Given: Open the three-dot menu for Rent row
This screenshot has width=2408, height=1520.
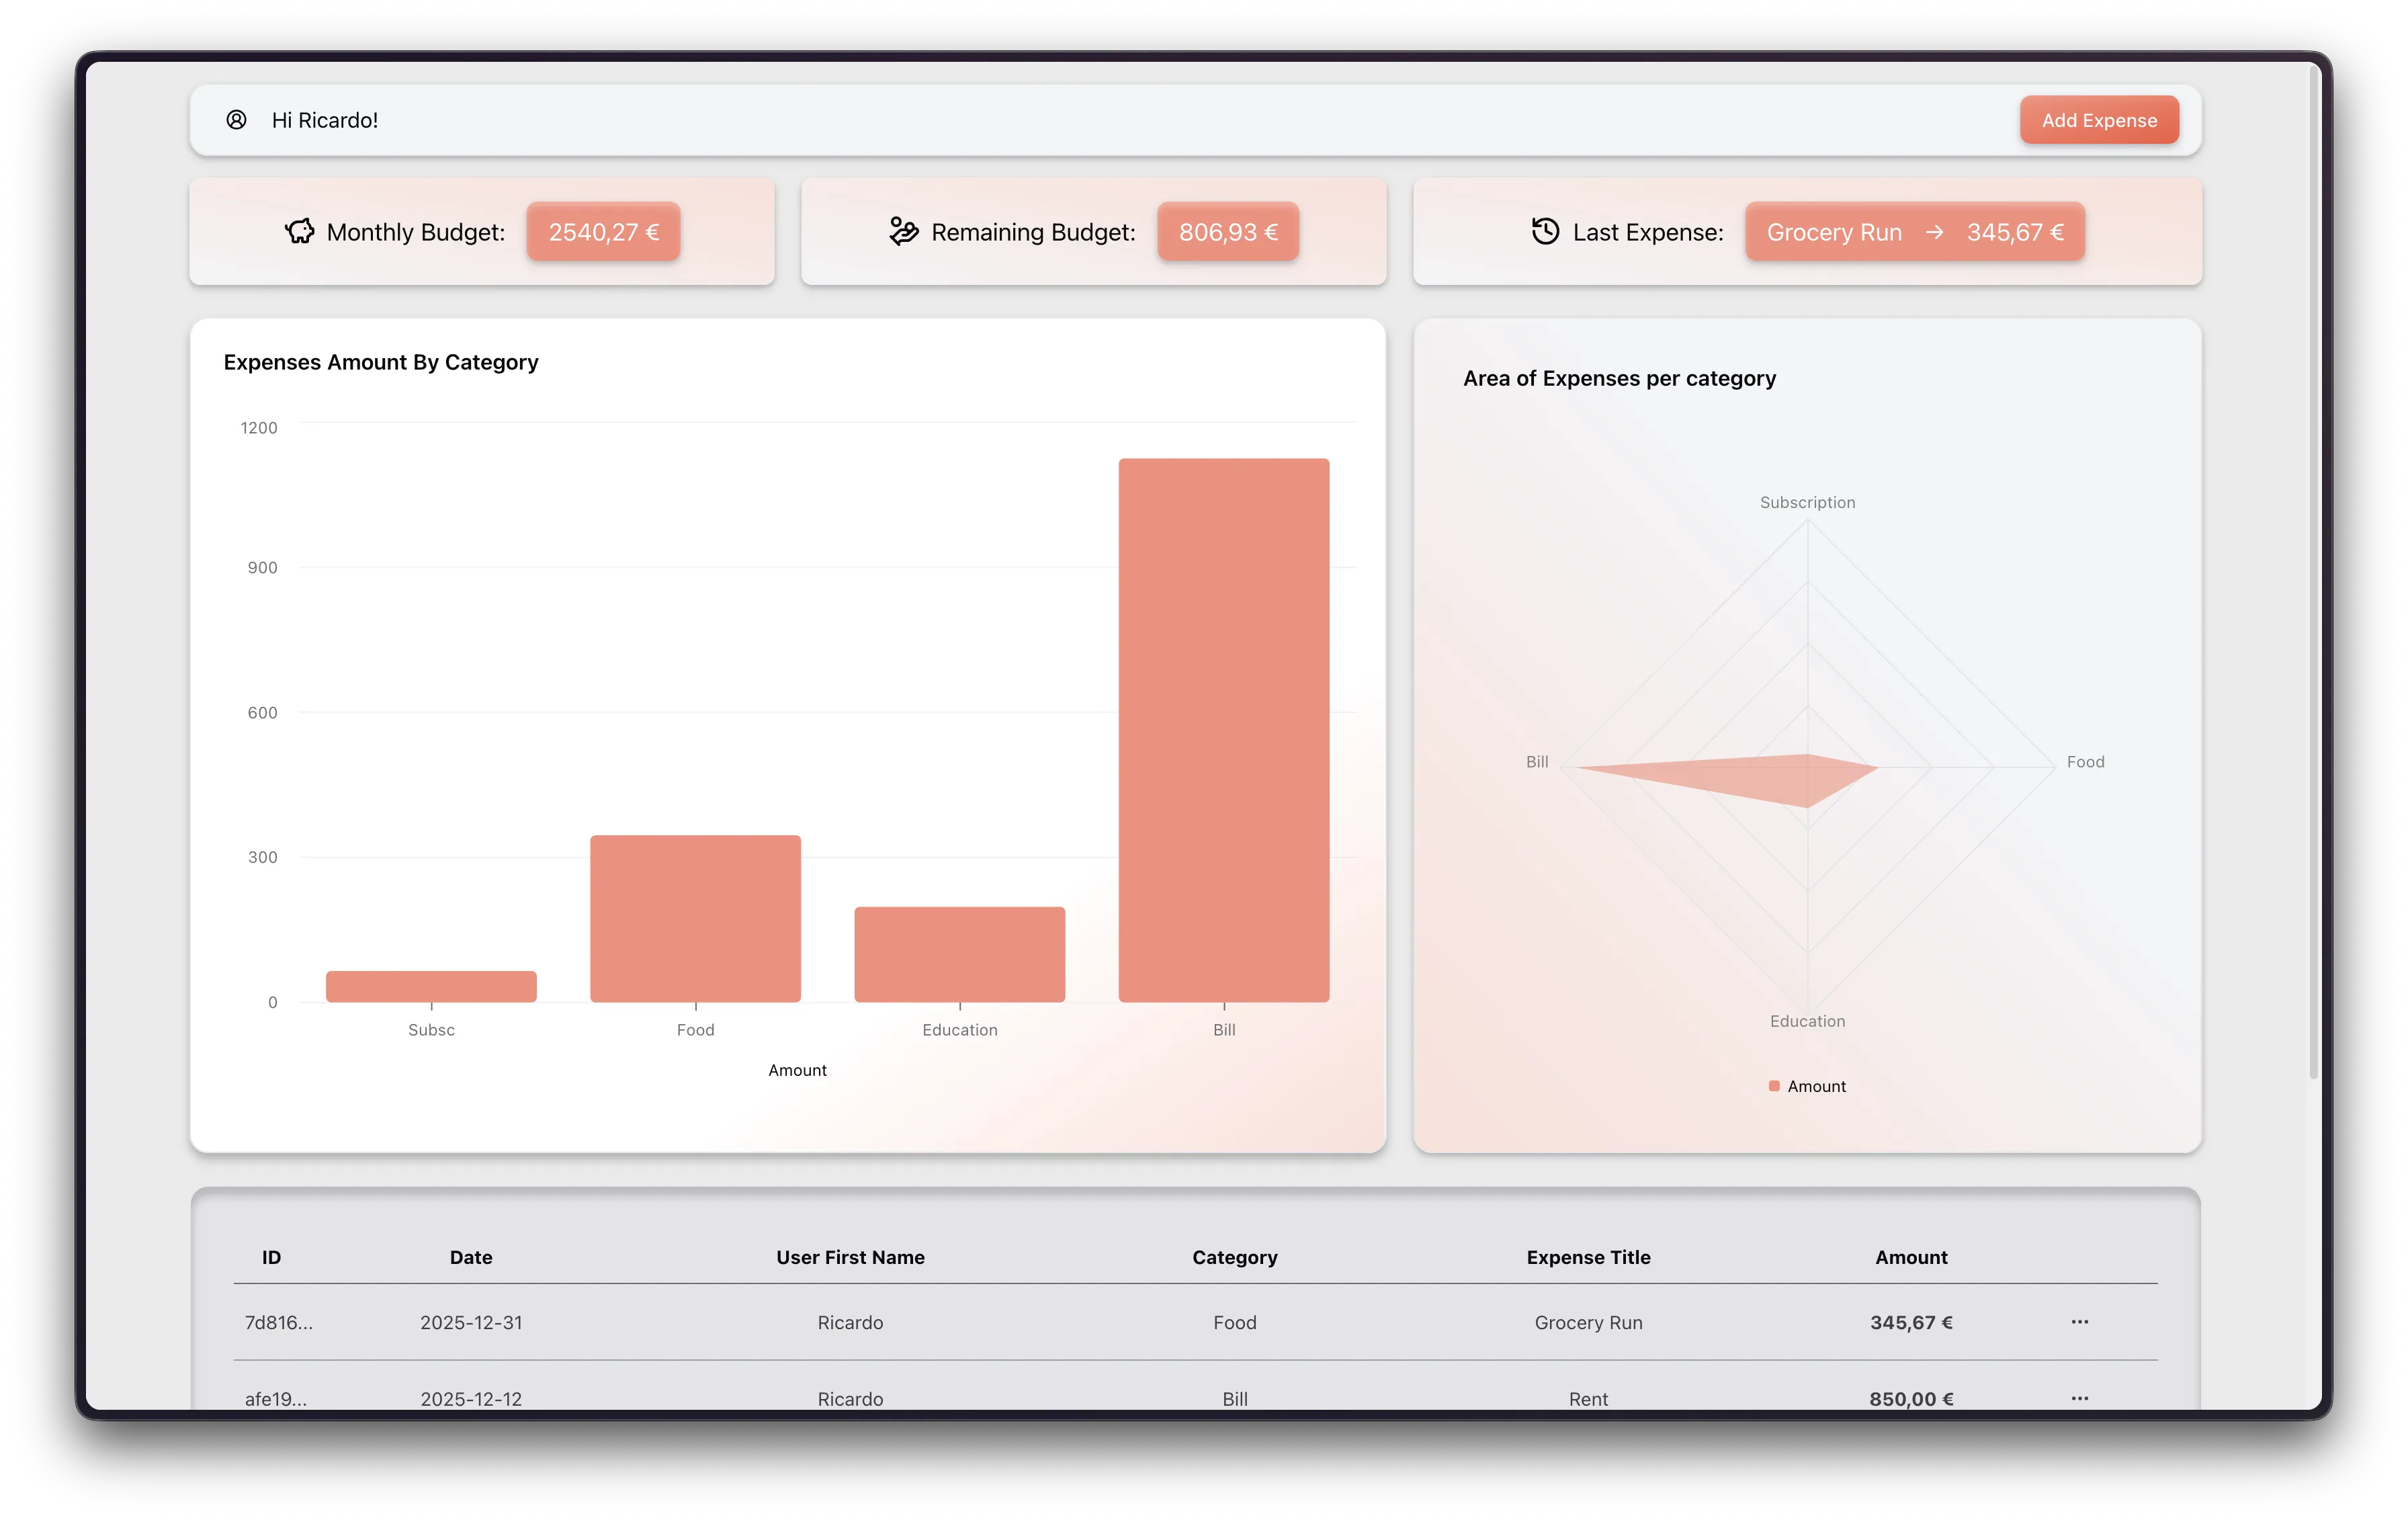Looking at the screenshot, I should [x=2079, y=1398].
